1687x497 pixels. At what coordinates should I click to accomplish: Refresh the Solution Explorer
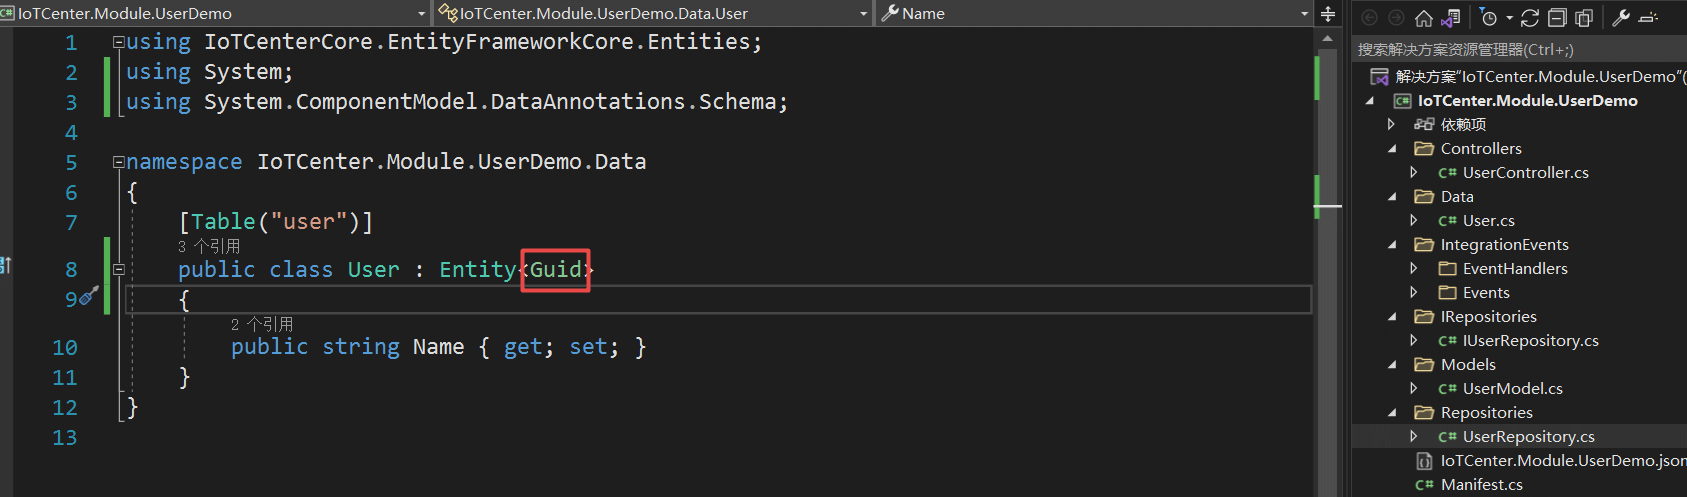coord(1530,17)
